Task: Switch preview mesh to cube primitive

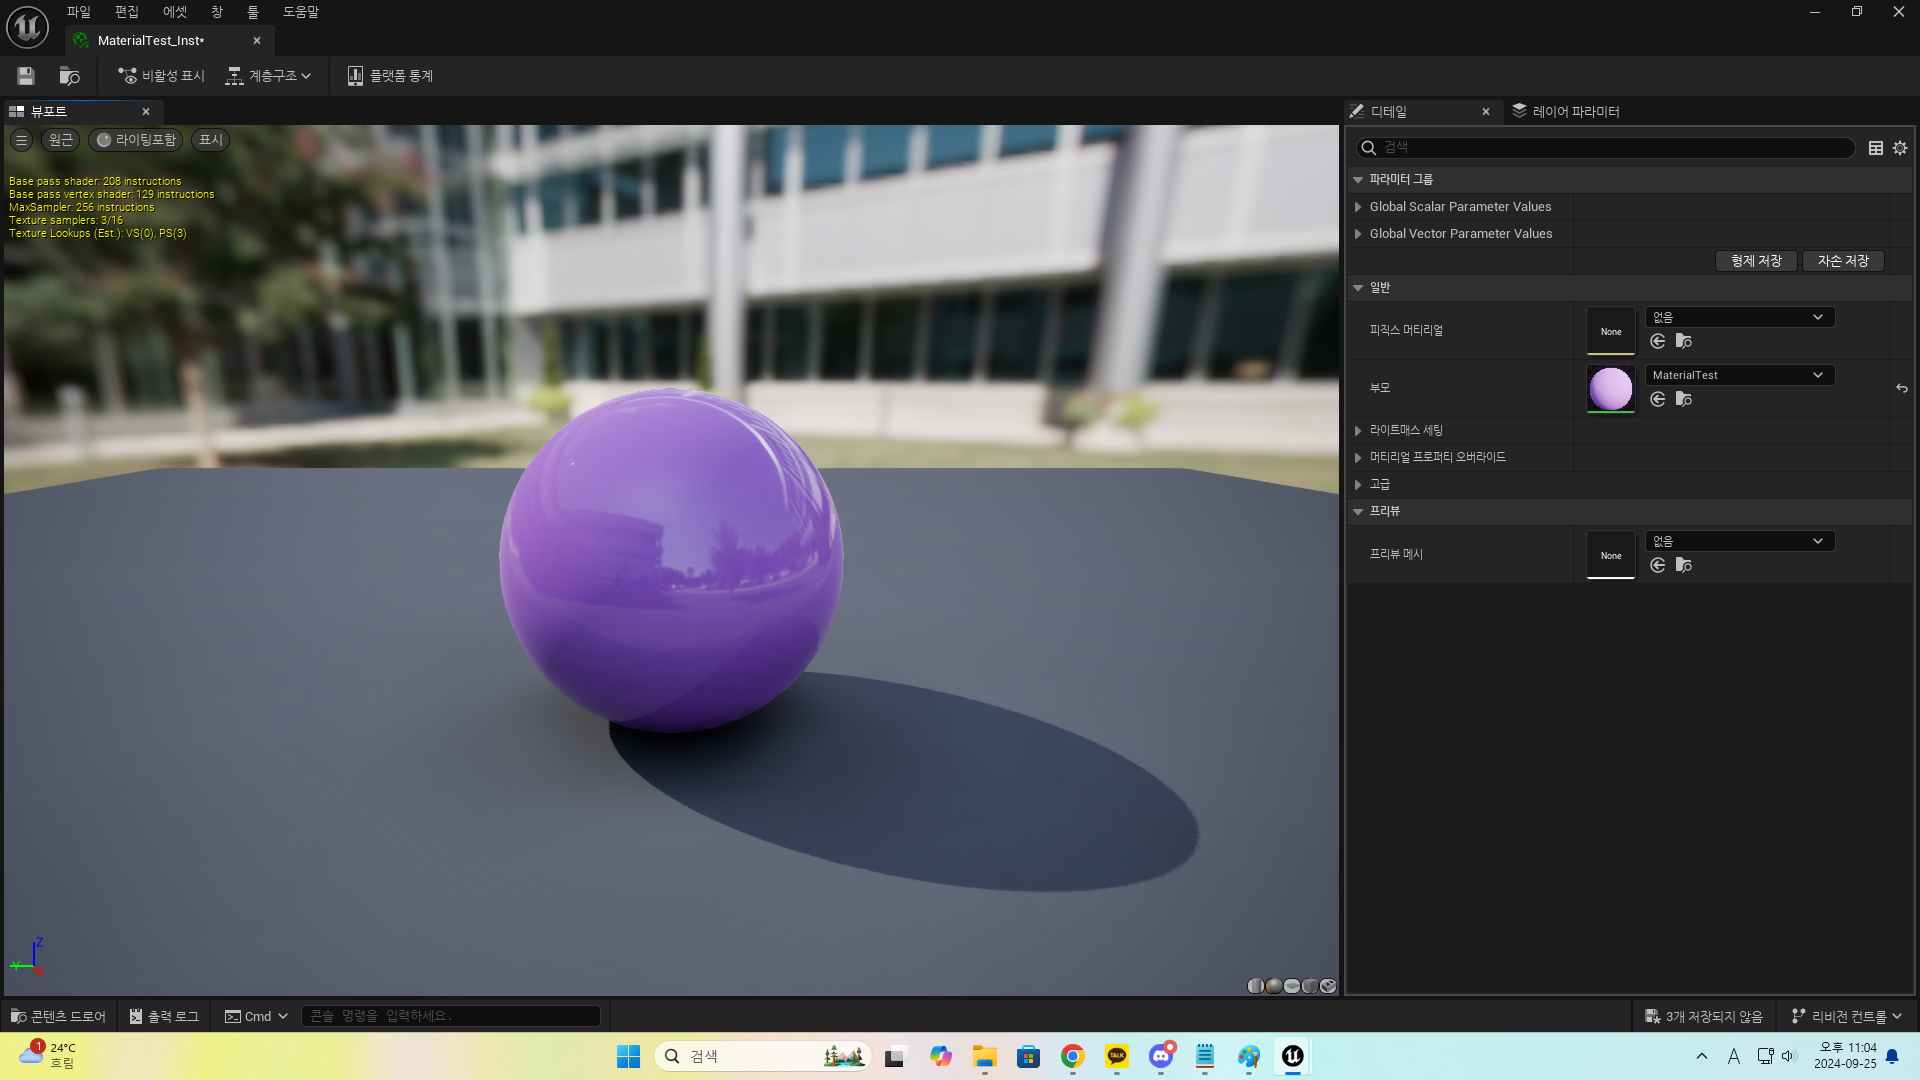Action: [1310, 986]
